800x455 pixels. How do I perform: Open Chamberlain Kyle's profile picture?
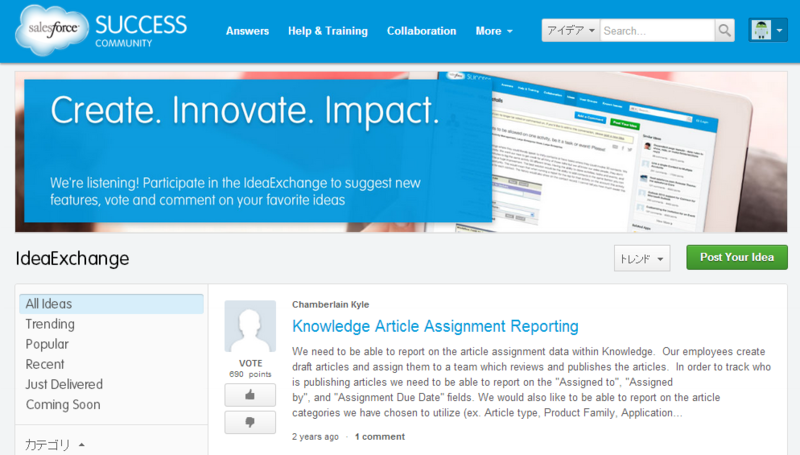(250, 326)
